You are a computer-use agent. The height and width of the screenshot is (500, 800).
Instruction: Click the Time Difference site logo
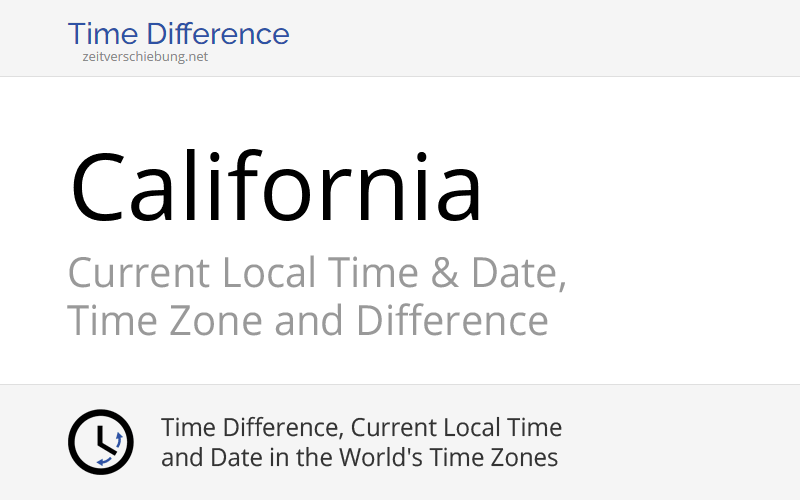point(178,34)
